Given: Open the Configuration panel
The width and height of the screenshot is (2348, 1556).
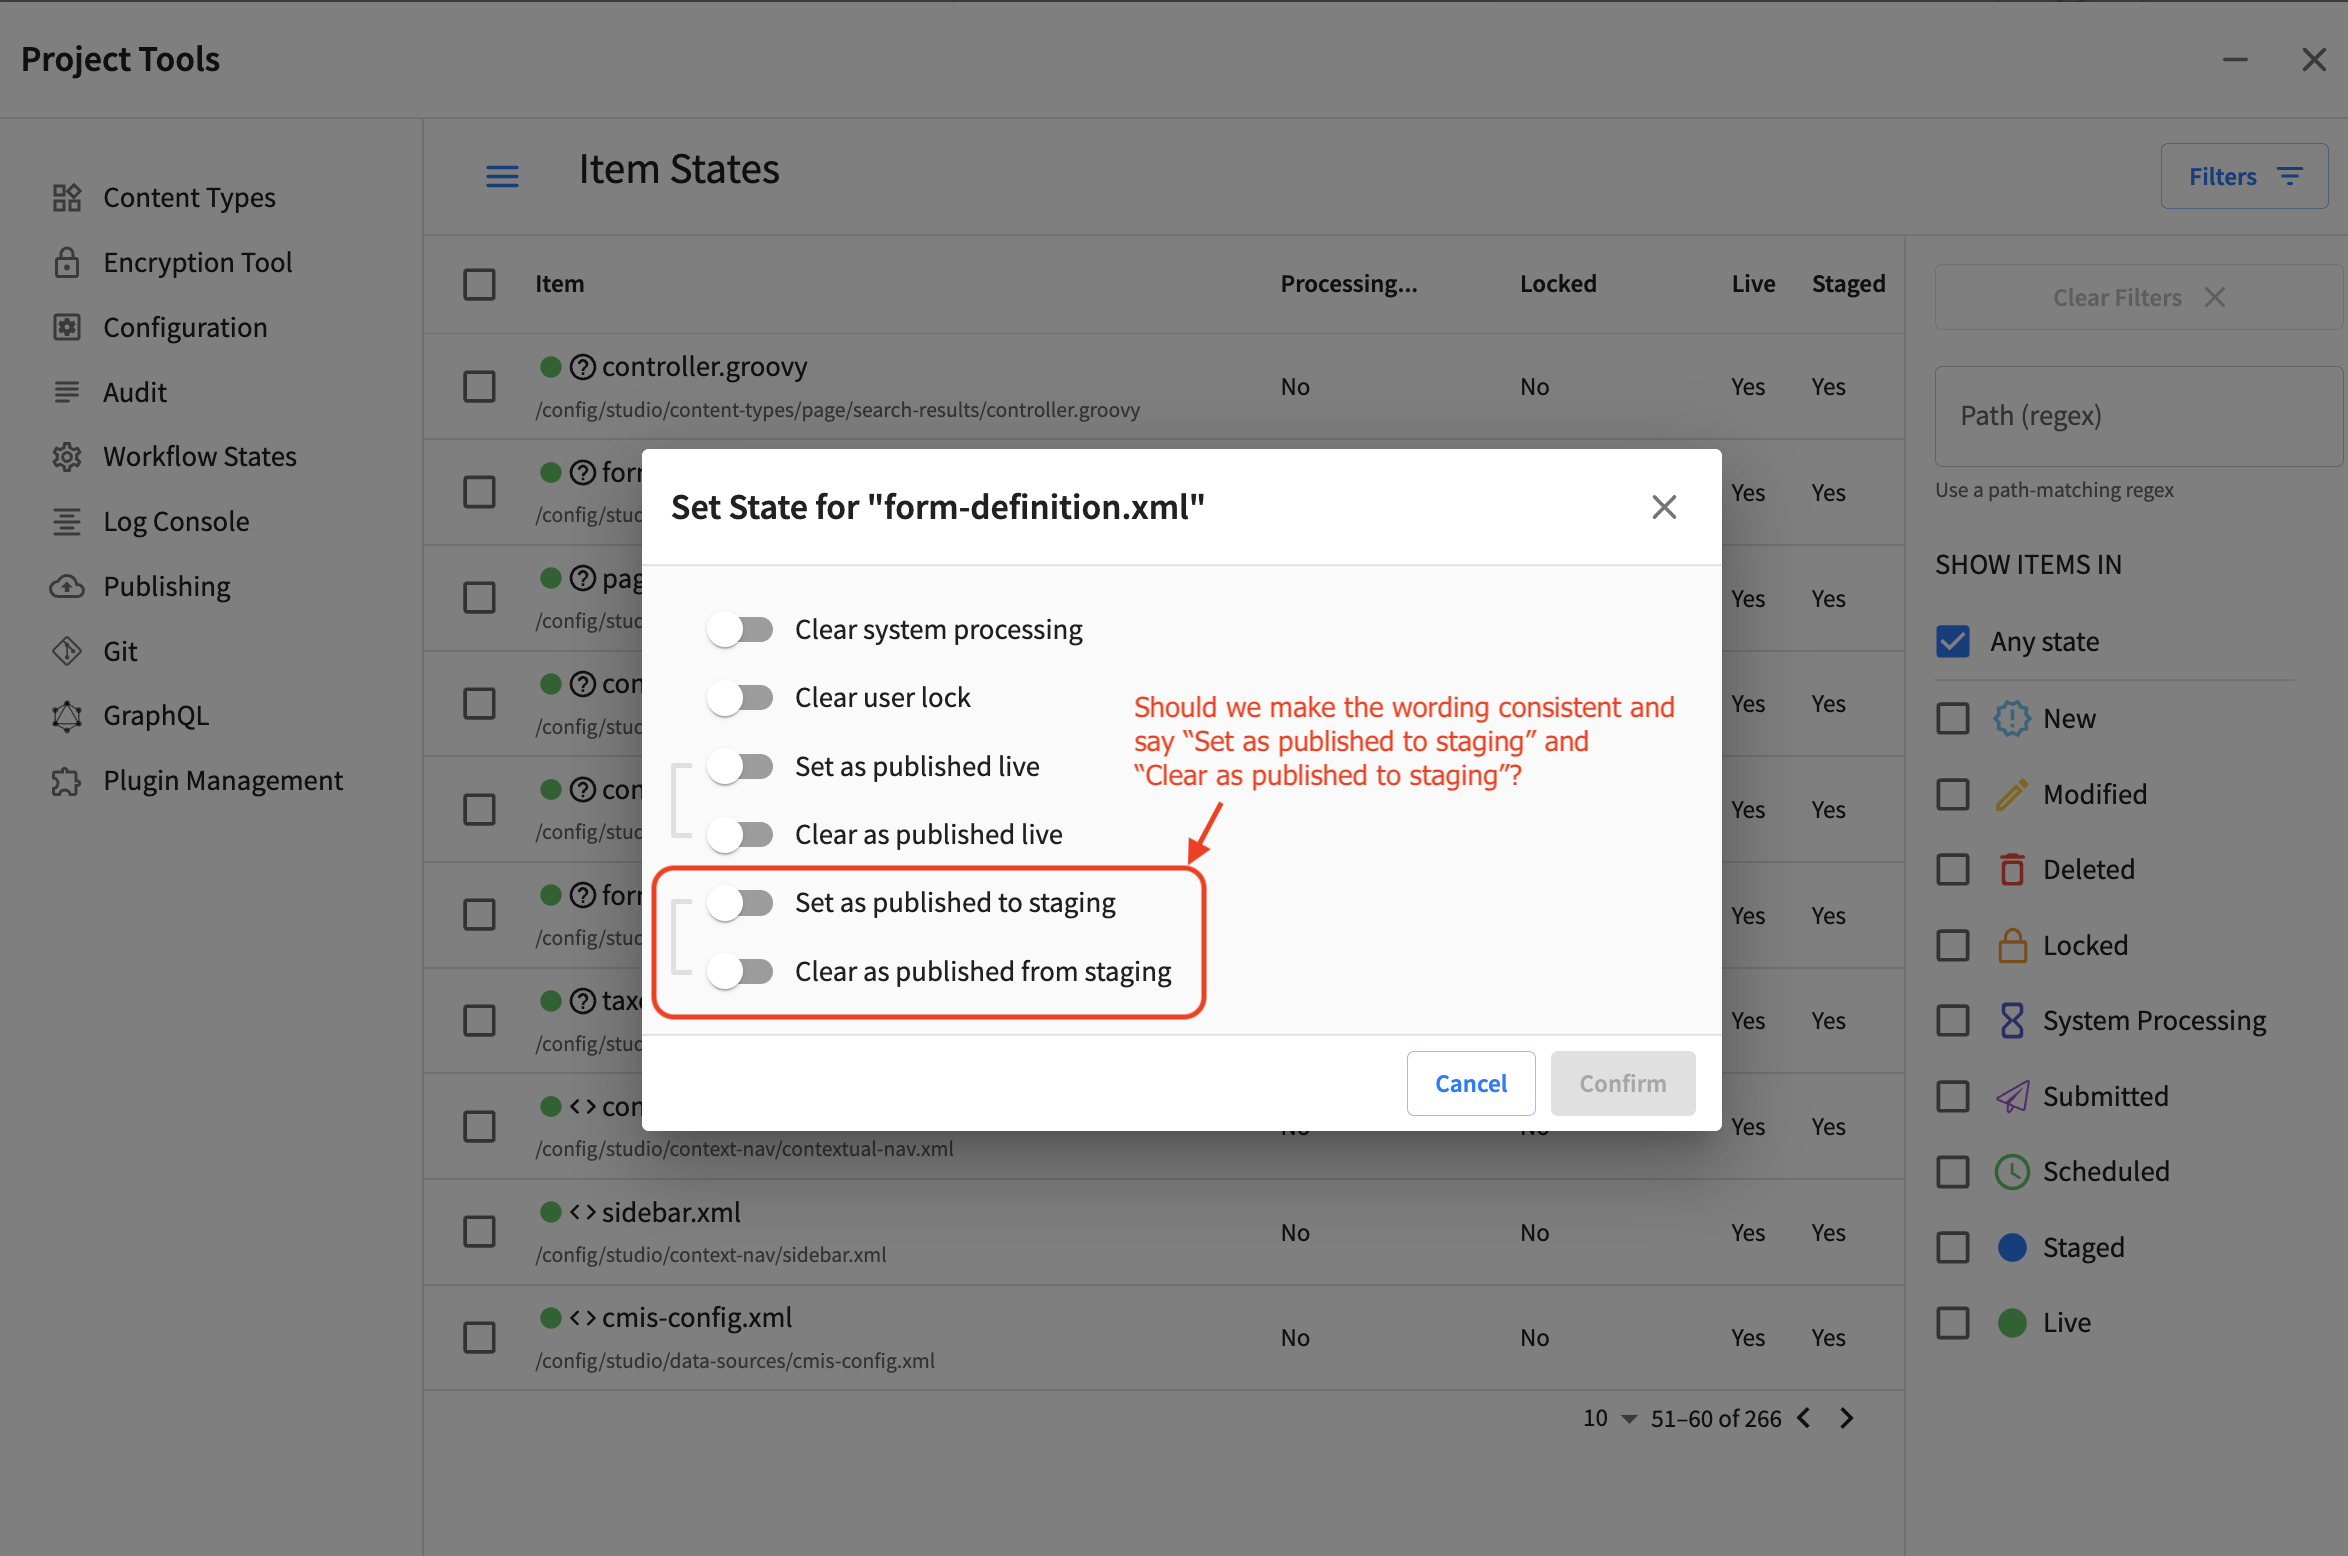Looking at the screenshot, I should 185,327.
